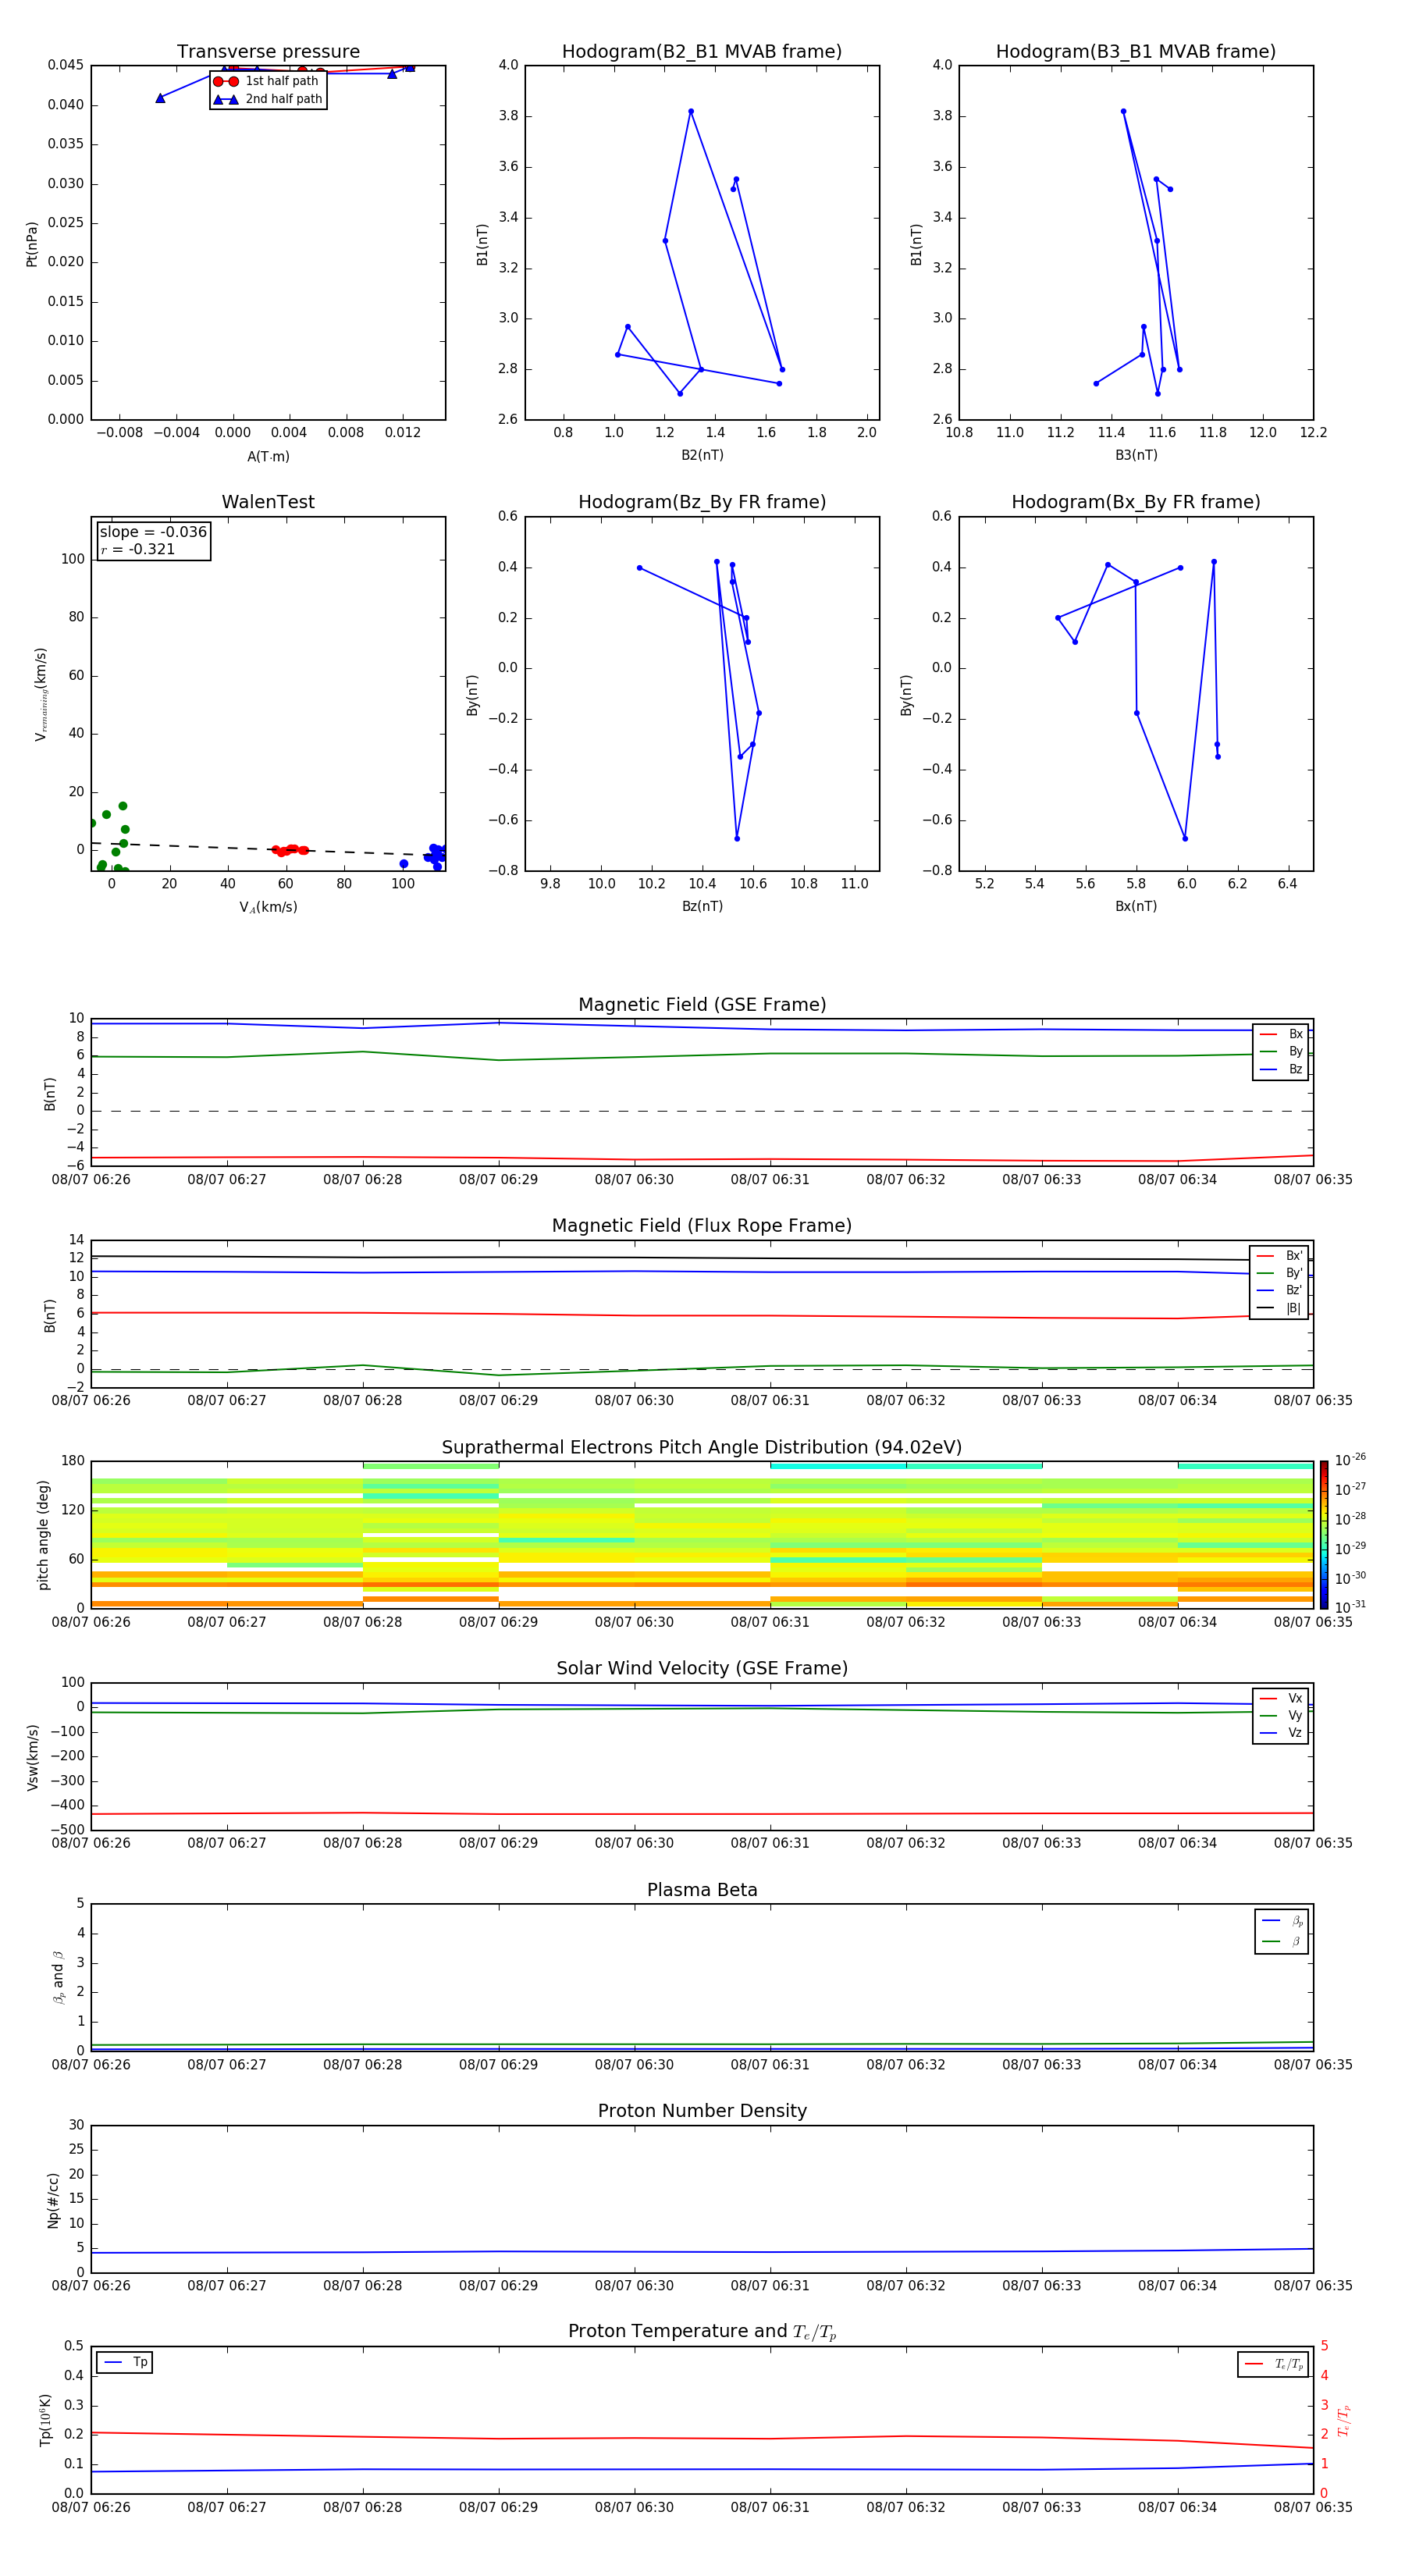Click the "V_remaining(km/s)" y-axis label
This screenshot has width=1405, height=2576.
[41, 694]
